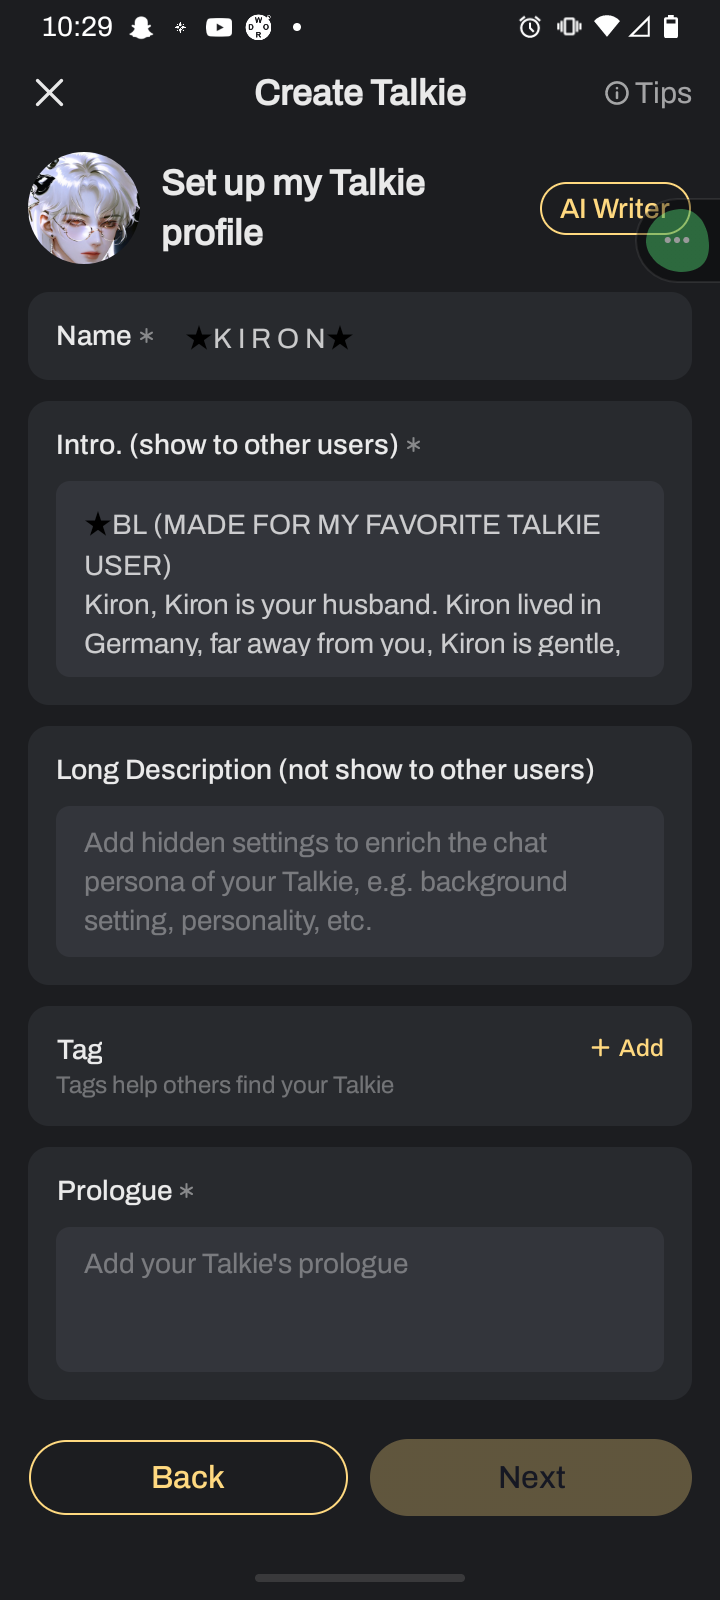The width and height of the screenshot is (720, 1600).
Task: Tap the vibrate mode status icon
Action: (x=569, y=27)
